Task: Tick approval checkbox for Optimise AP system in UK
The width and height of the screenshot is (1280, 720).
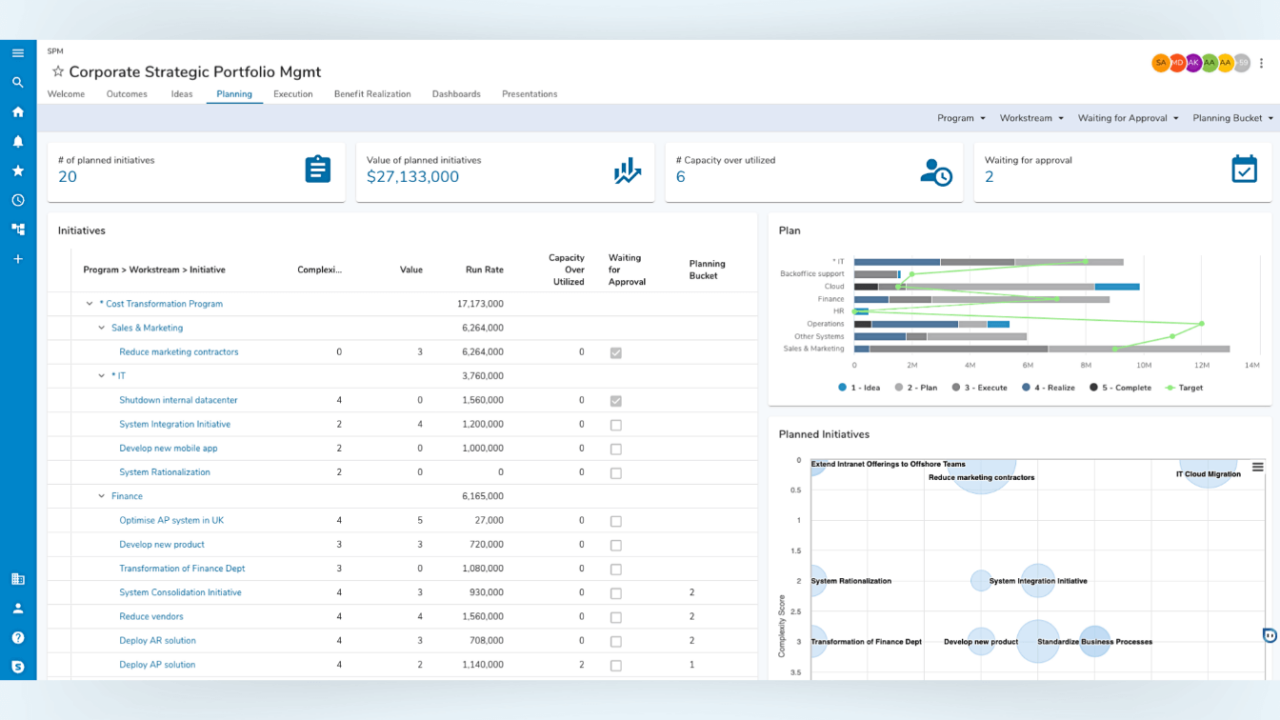Action: (x=615, y=521)
